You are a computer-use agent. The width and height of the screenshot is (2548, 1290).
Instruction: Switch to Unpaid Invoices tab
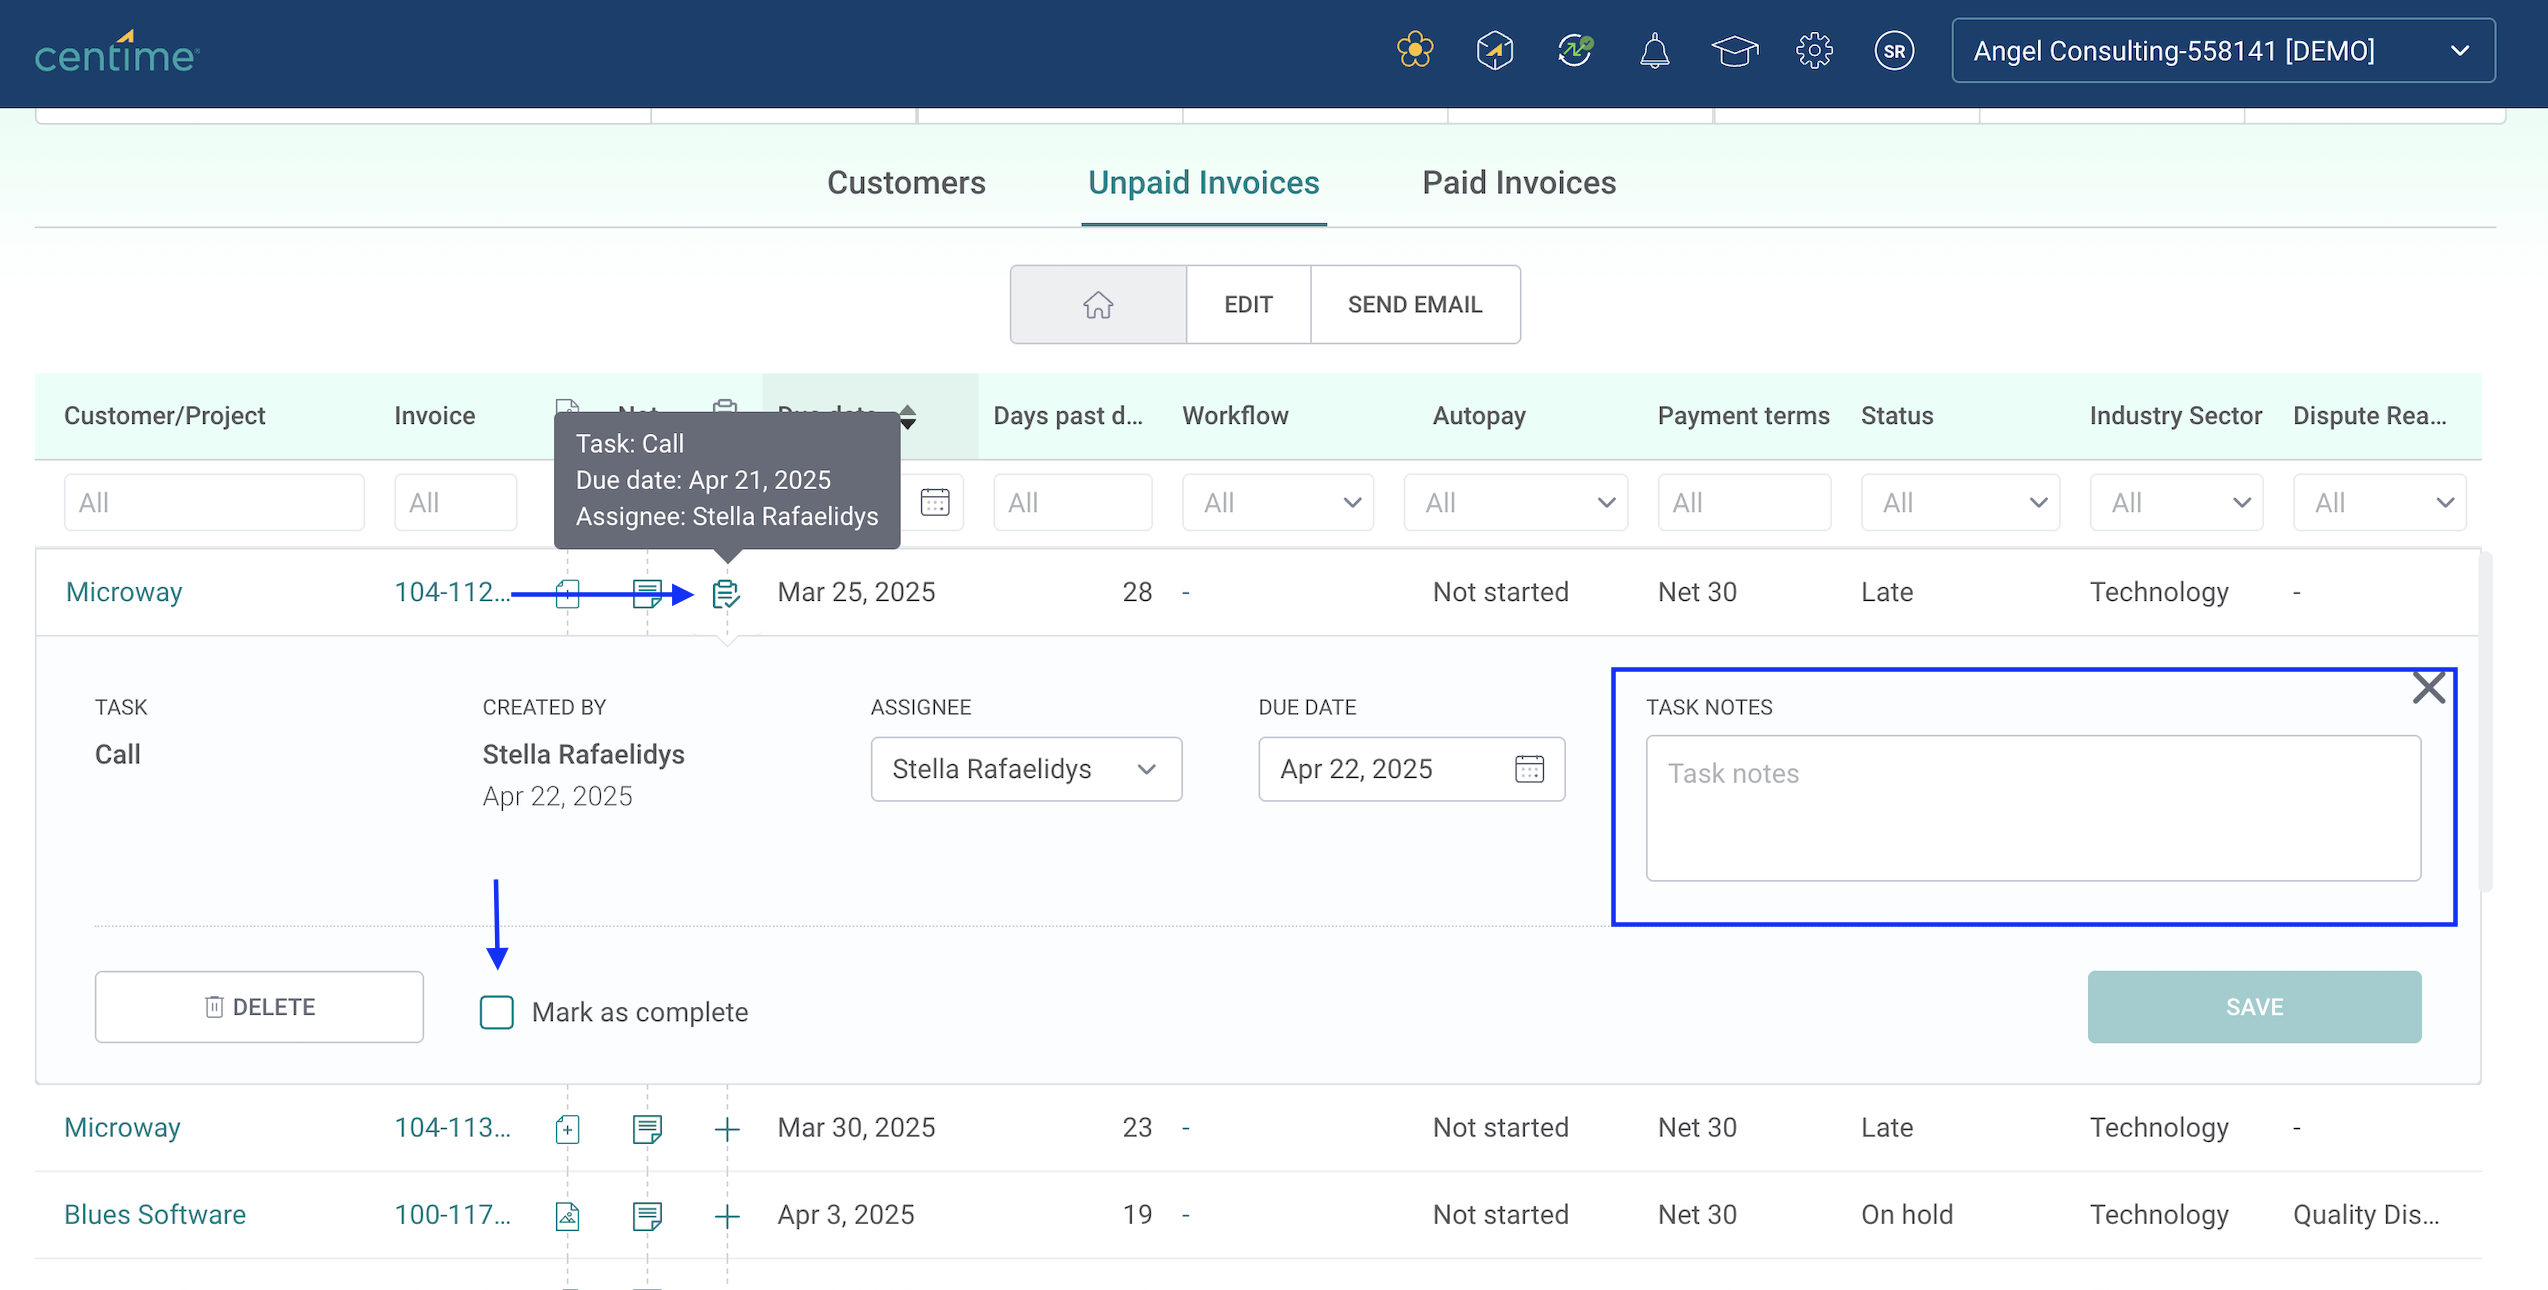1204,183
